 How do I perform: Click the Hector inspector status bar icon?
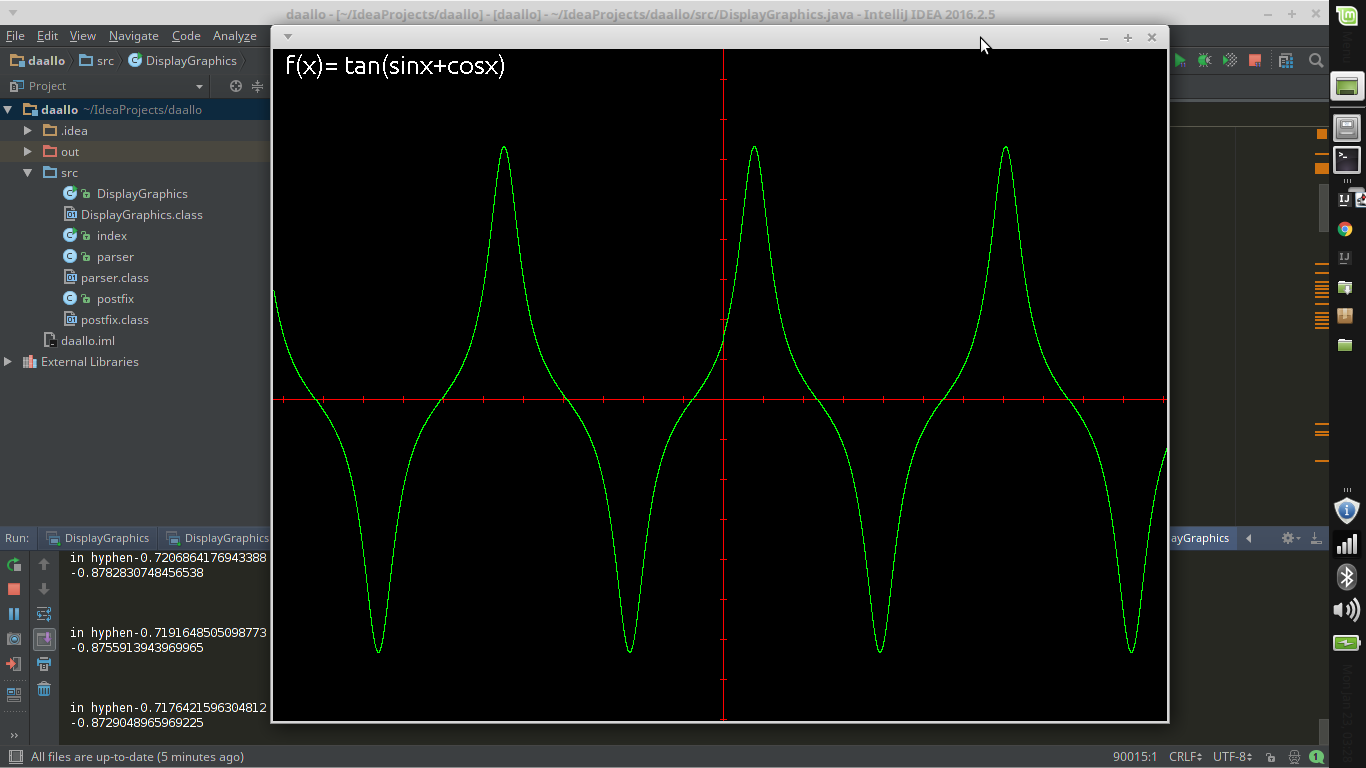point(1295,758)
